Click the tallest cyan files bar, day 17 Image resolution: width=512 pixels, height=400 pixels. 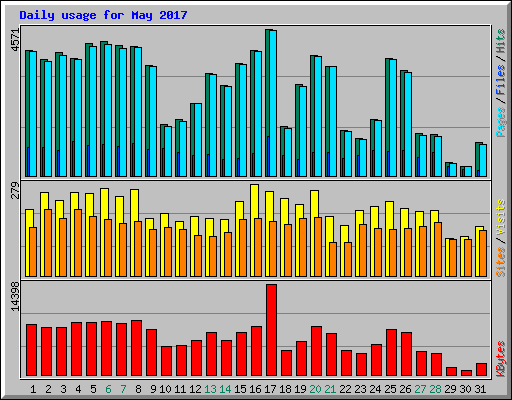tap(273, 103)
